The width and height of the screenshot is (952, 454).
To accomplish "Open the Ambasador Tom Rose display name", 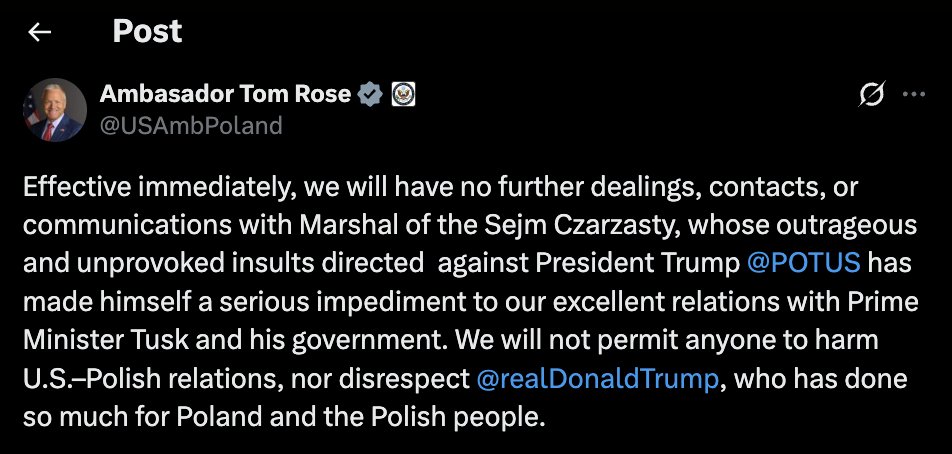I will (225, 95).
